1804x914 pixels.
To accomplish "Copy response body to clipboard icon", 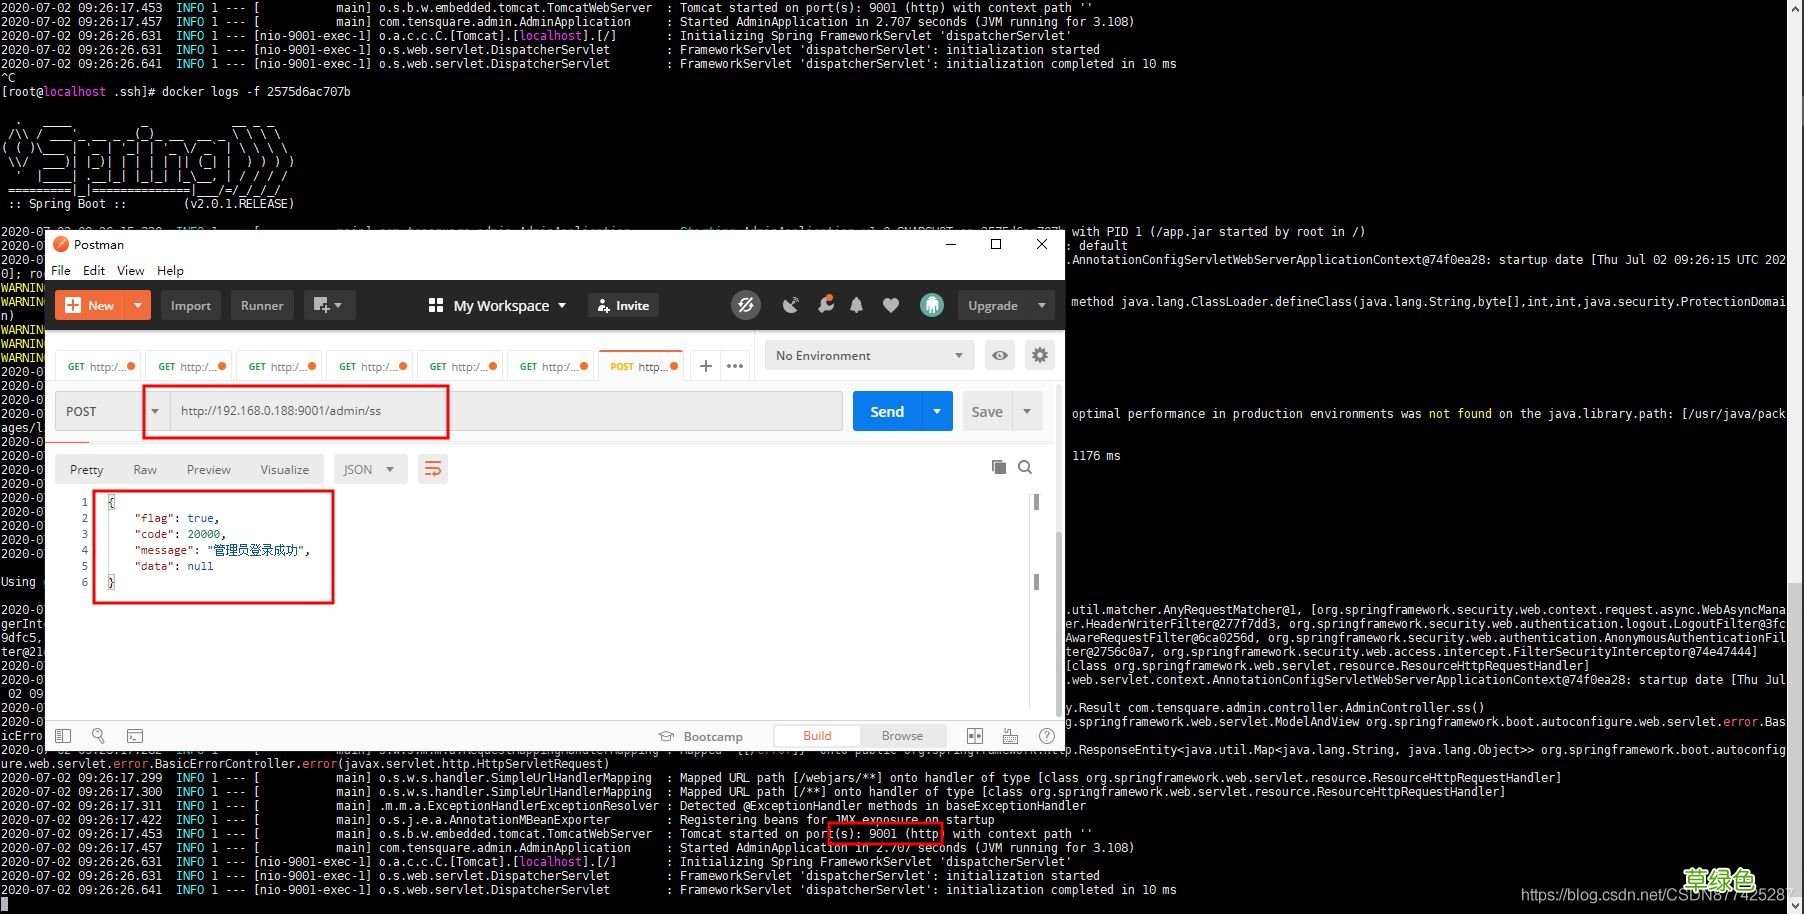I will click(998, 467).
